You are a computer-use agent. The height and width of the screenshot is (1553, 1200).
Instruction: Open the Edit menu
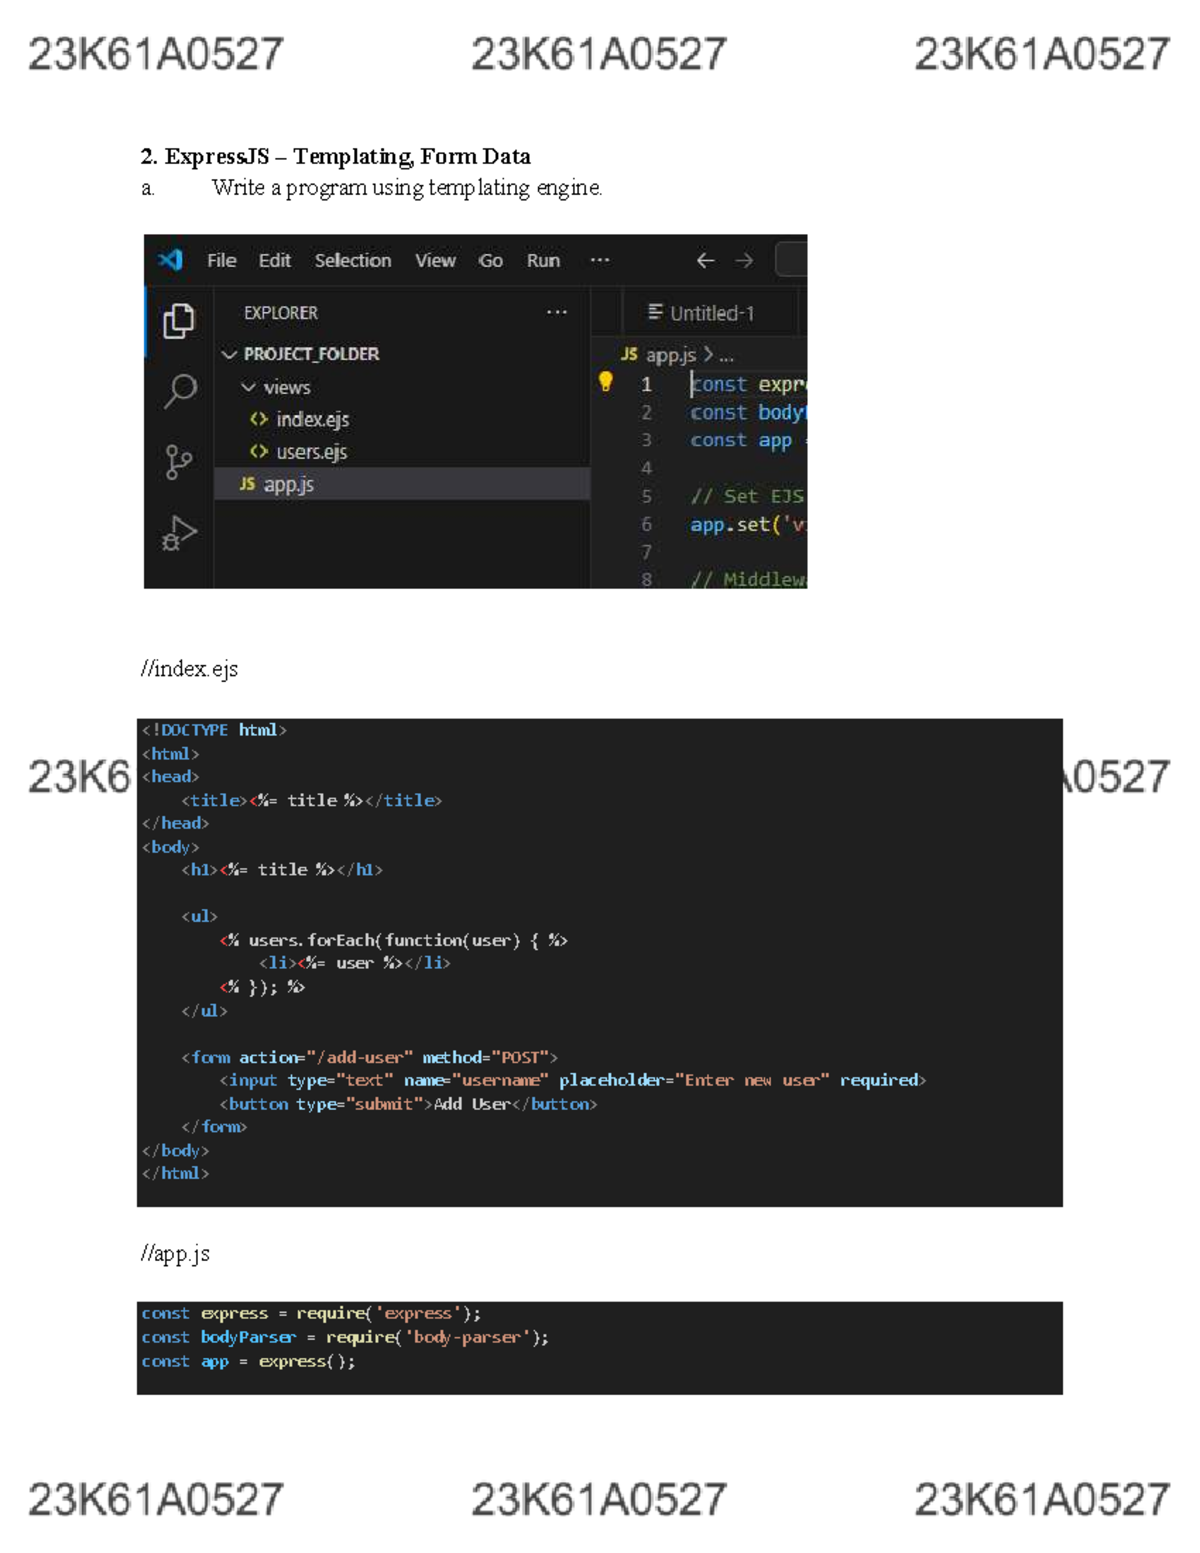coord(275,260)
